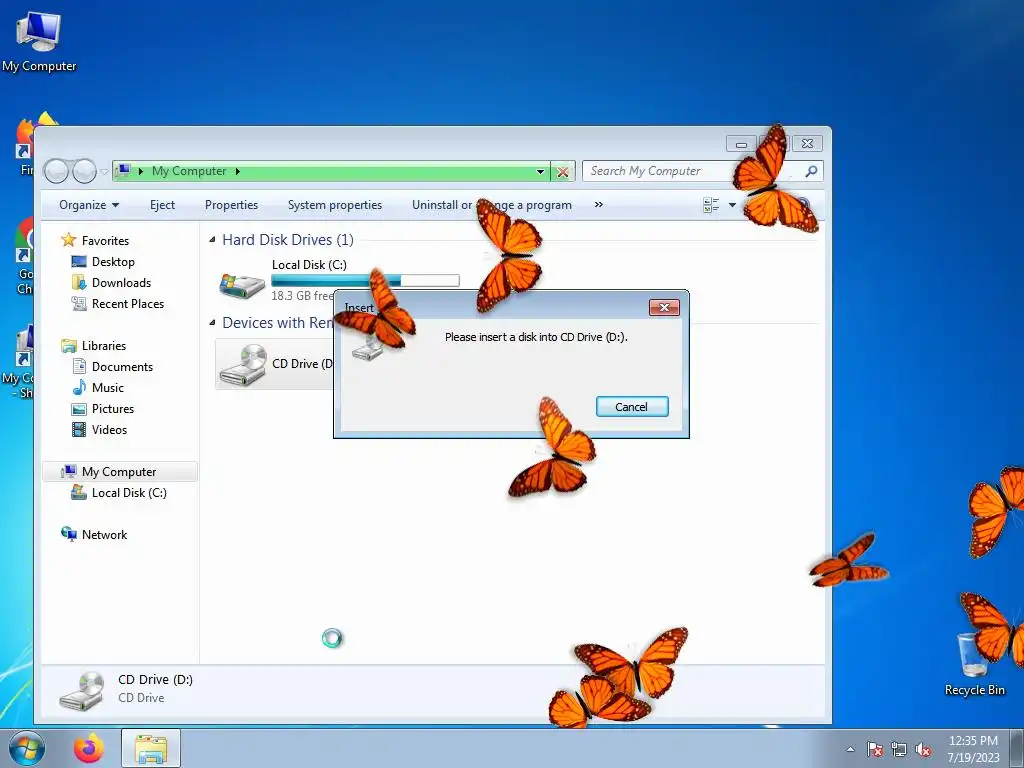Viewport: 1024px width, 768px height.
Task: Select Favorites in the navigation pane
Action: [x=104, y=240]
